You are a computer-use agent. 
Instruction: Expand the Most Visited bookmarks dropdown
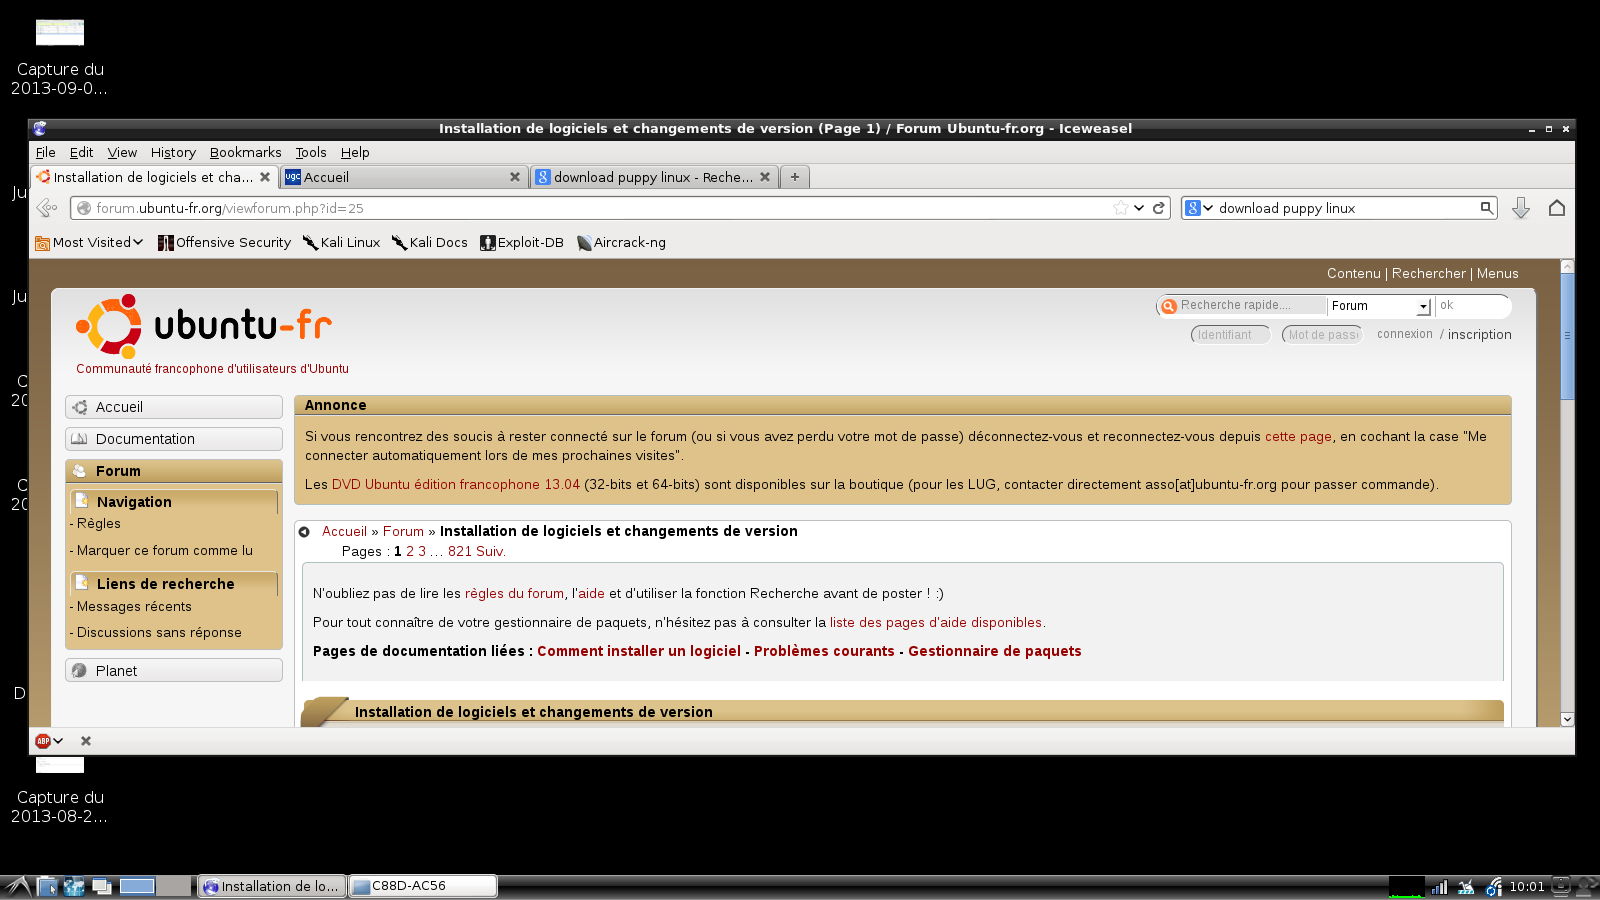(90, 243)
